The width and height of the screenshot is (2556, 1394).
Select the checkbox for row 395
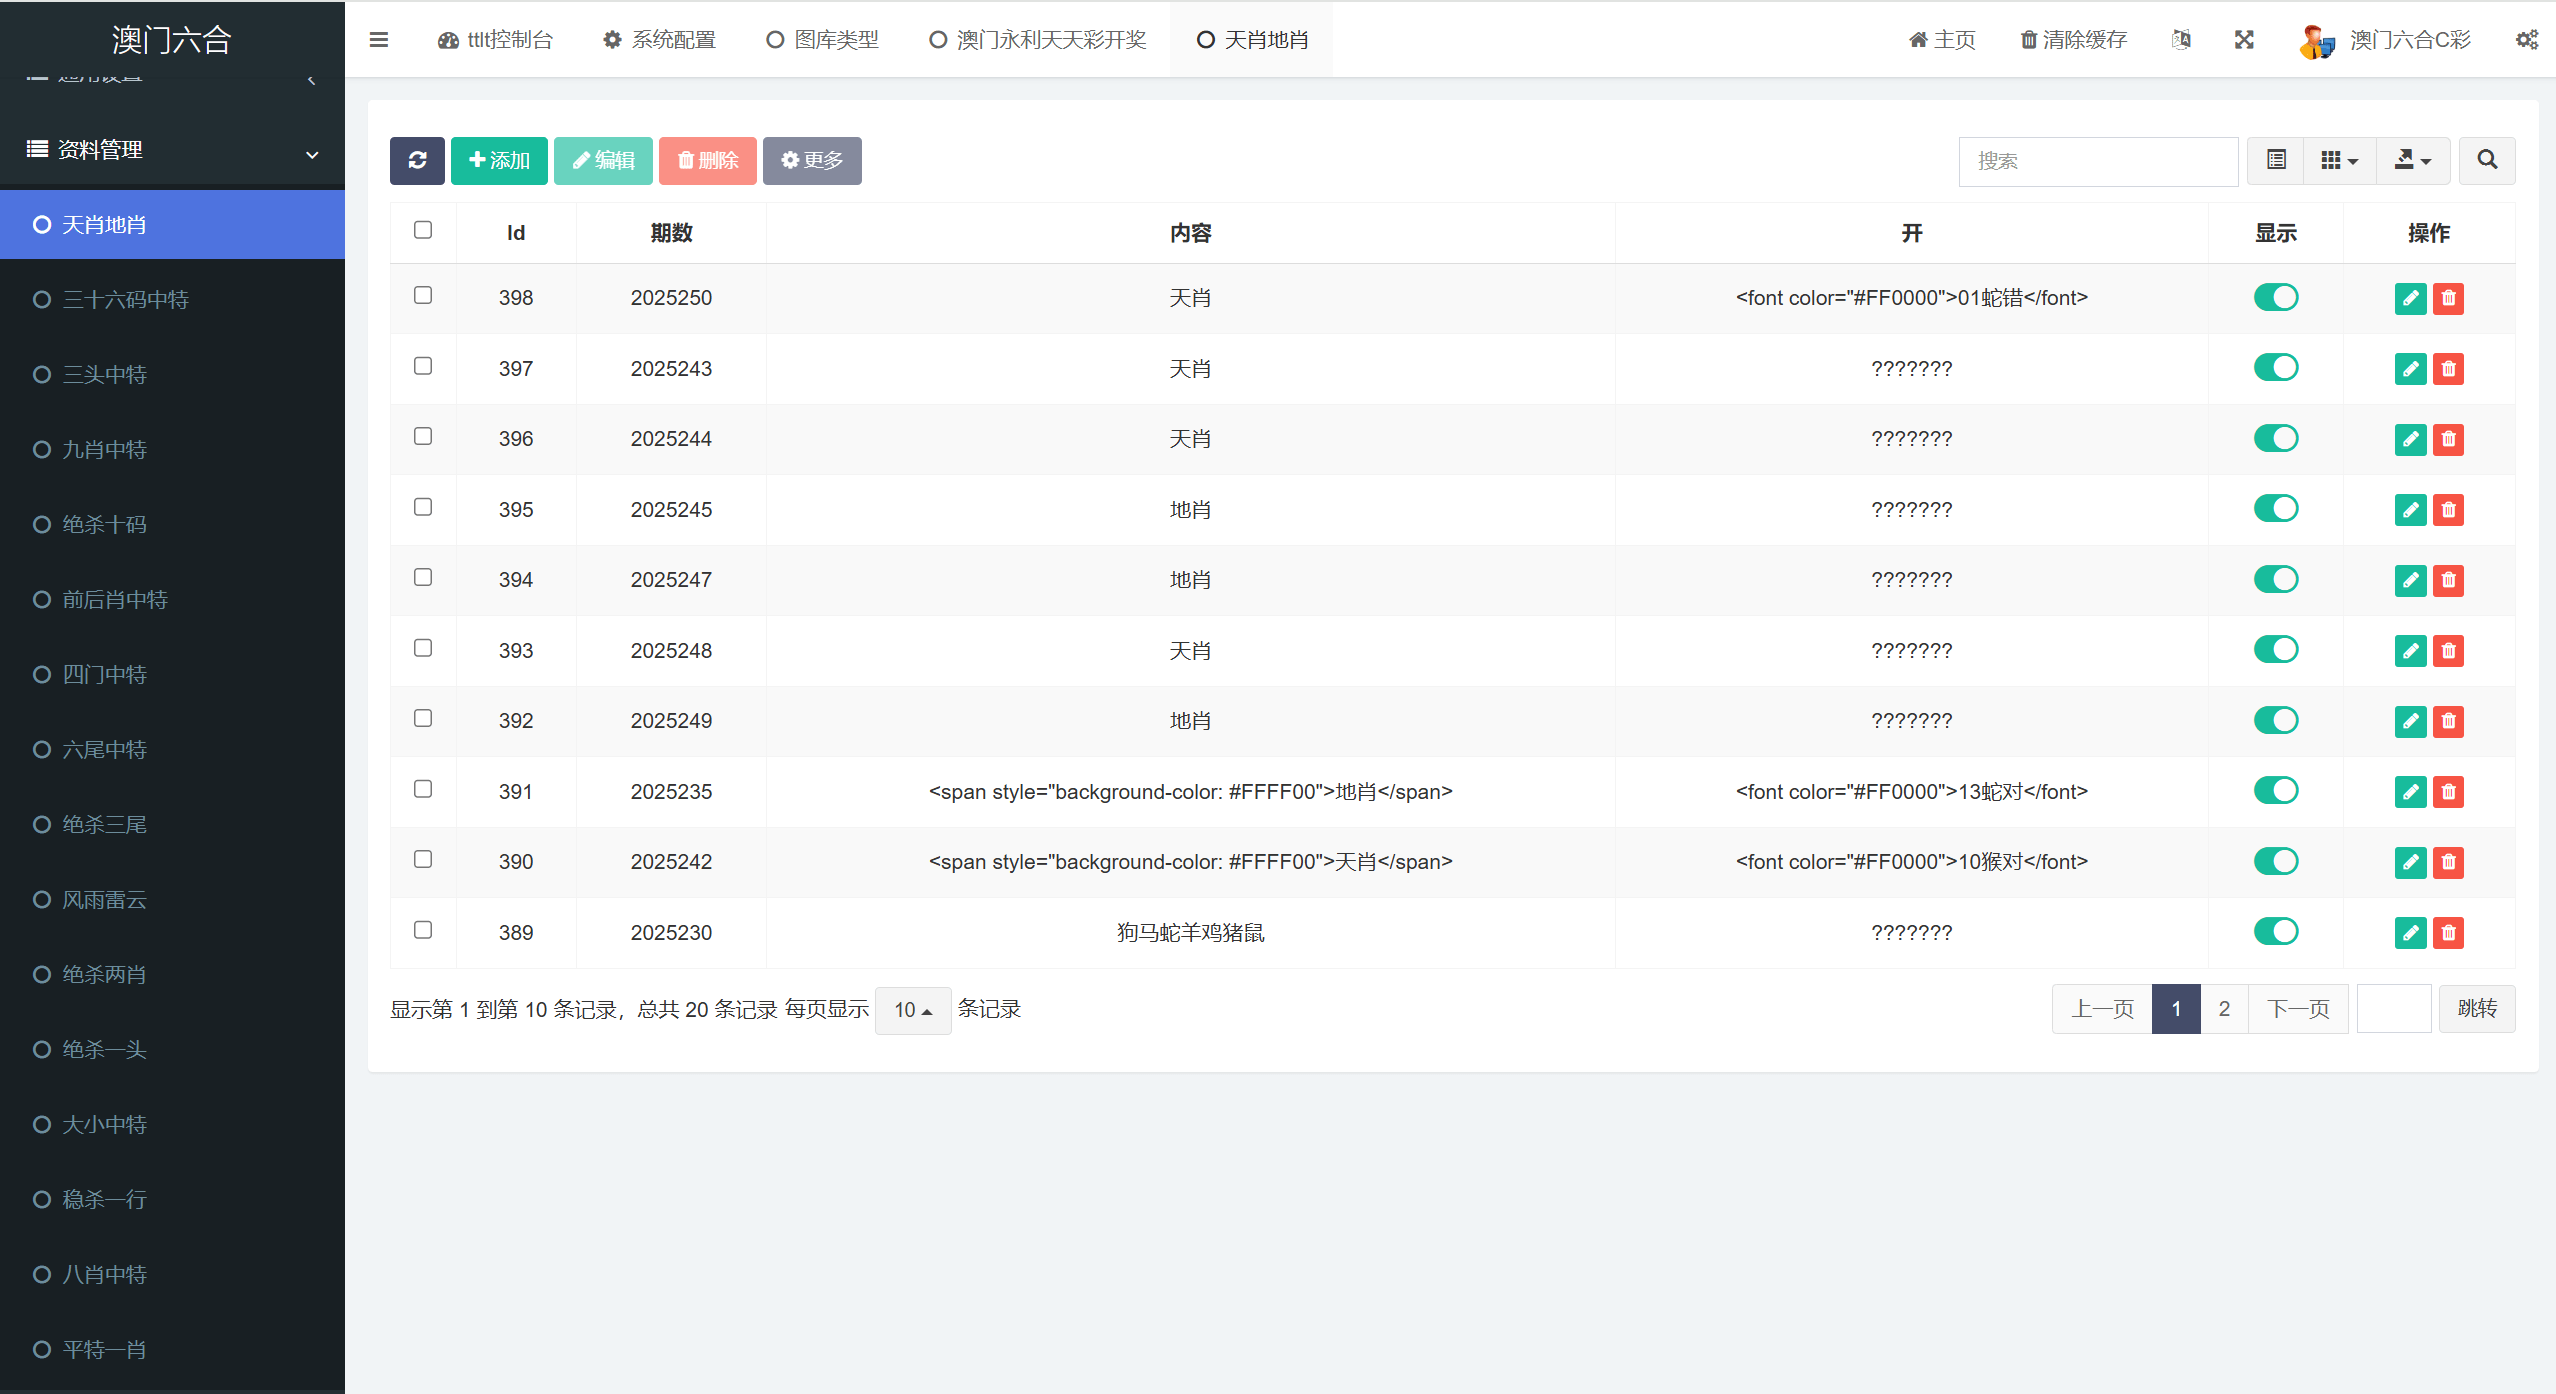(423, 507)
